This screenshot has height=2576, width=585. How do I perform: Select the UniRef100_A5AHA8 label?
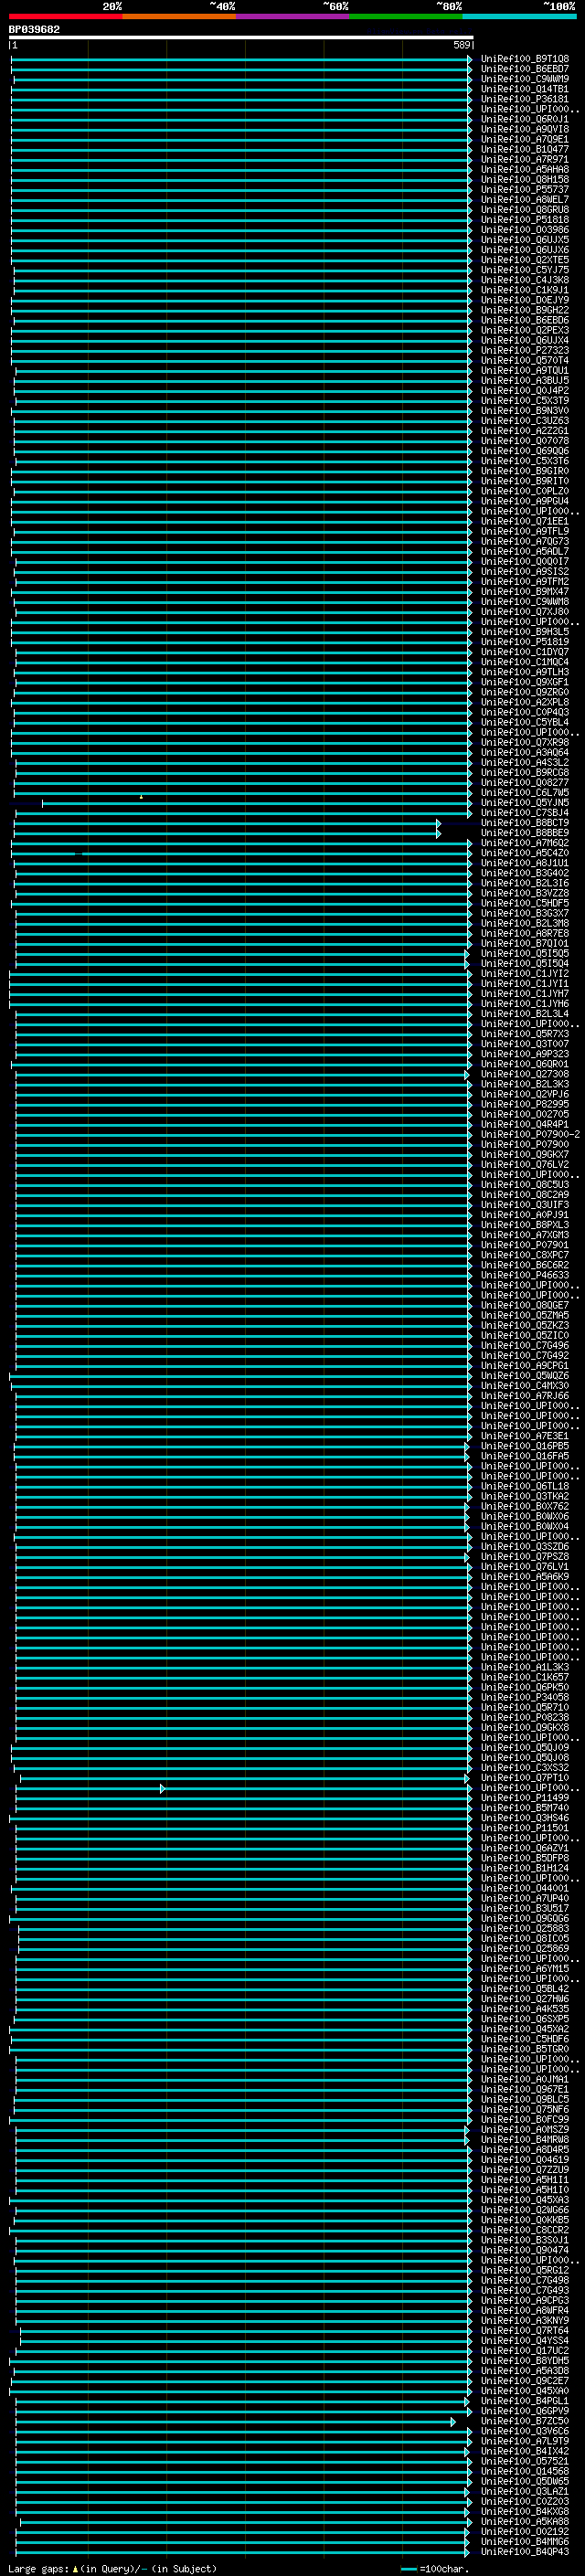coord(524,169)
